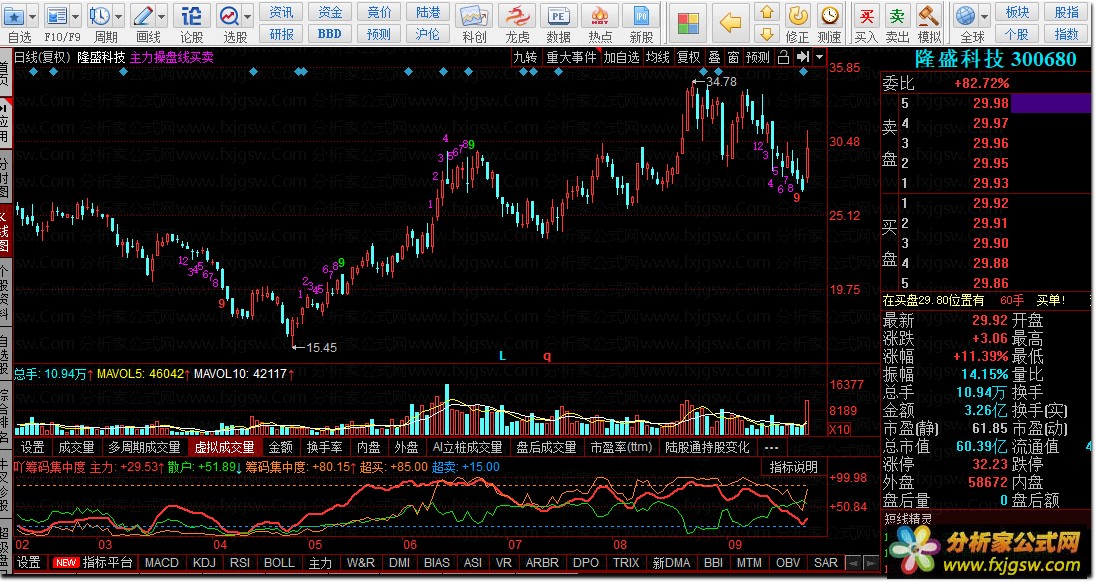Click the 资讯 news button

[x=281, y=12]
